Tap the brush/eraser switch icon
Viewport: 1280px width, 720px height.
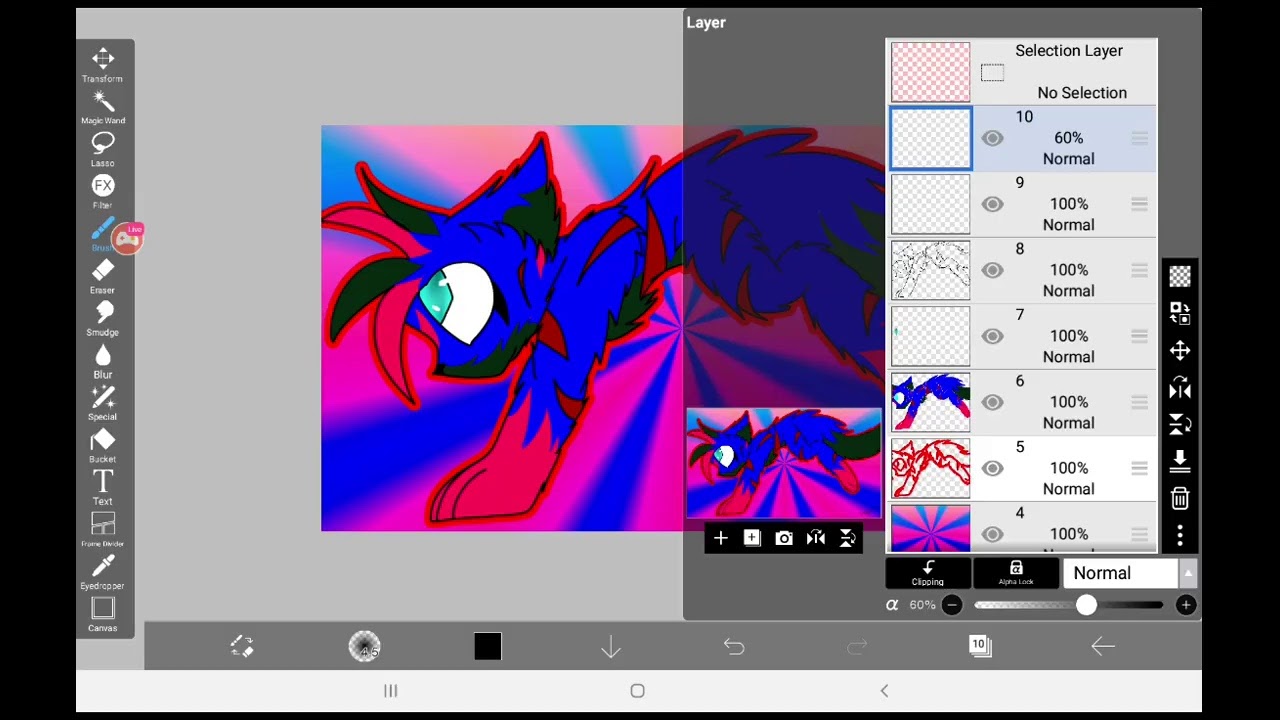(x=242, y=646)
